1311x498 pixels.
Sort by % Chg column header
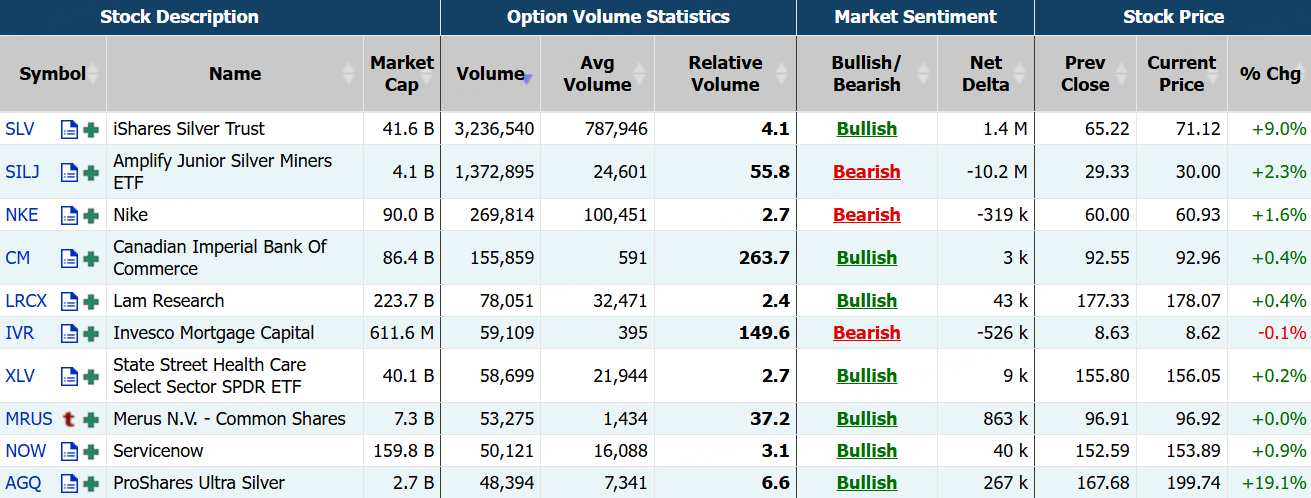coord(1270,74)
